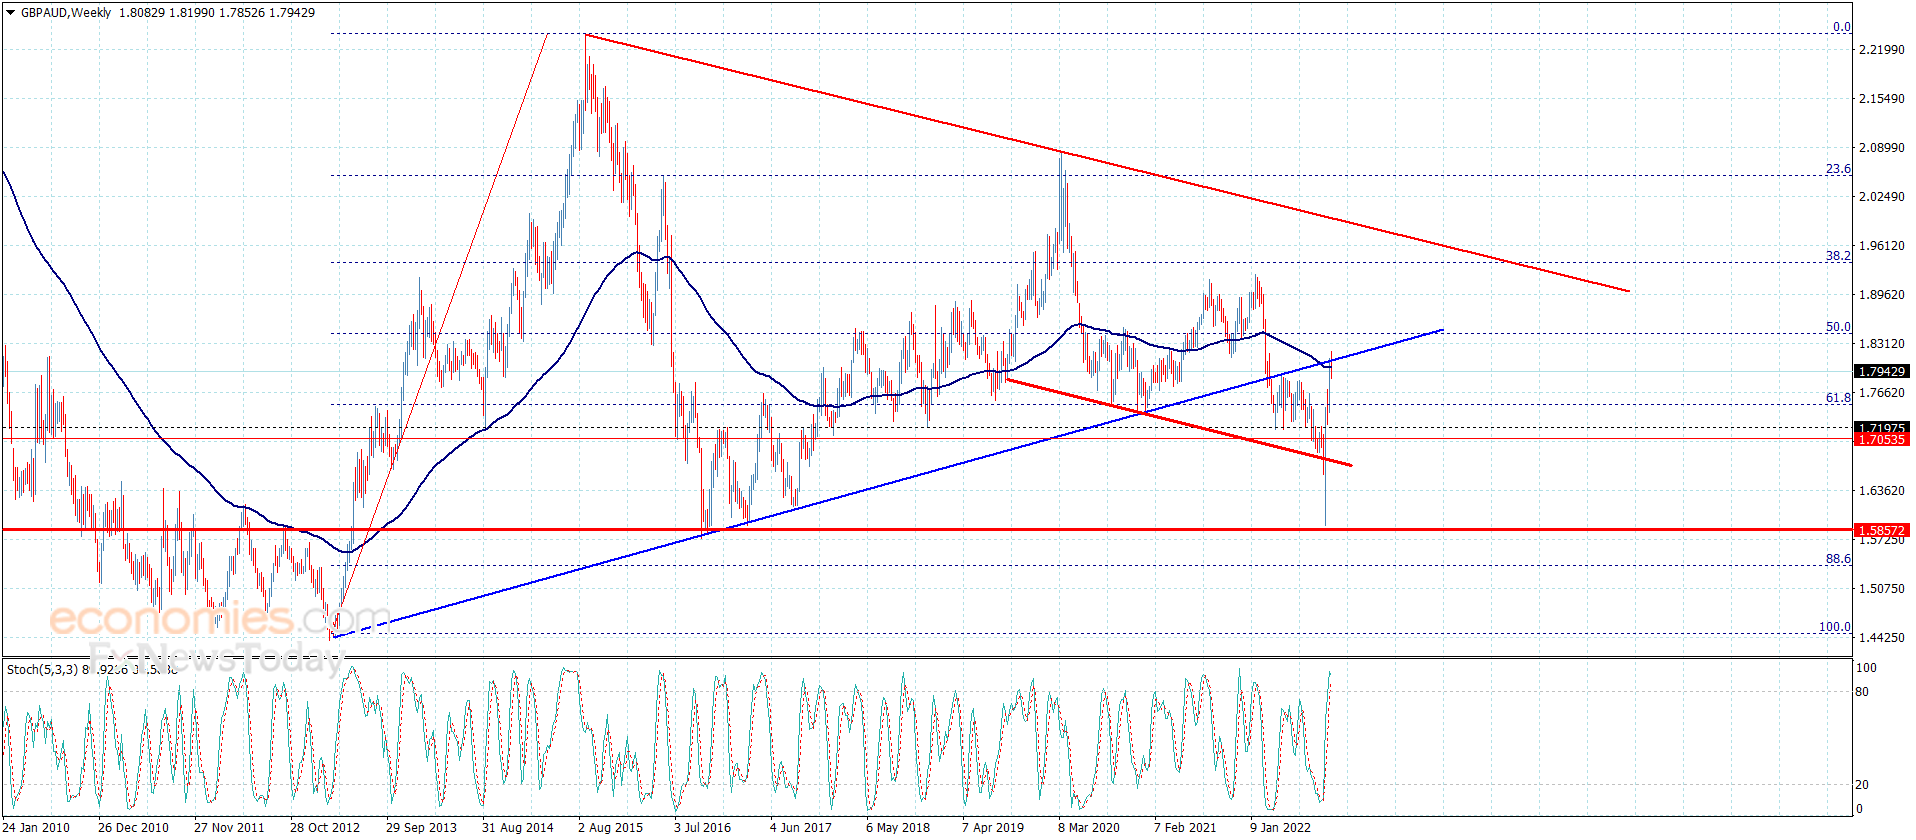Select the short thick red descending trendline
Screen dimensions: 1916x840
1178,422
